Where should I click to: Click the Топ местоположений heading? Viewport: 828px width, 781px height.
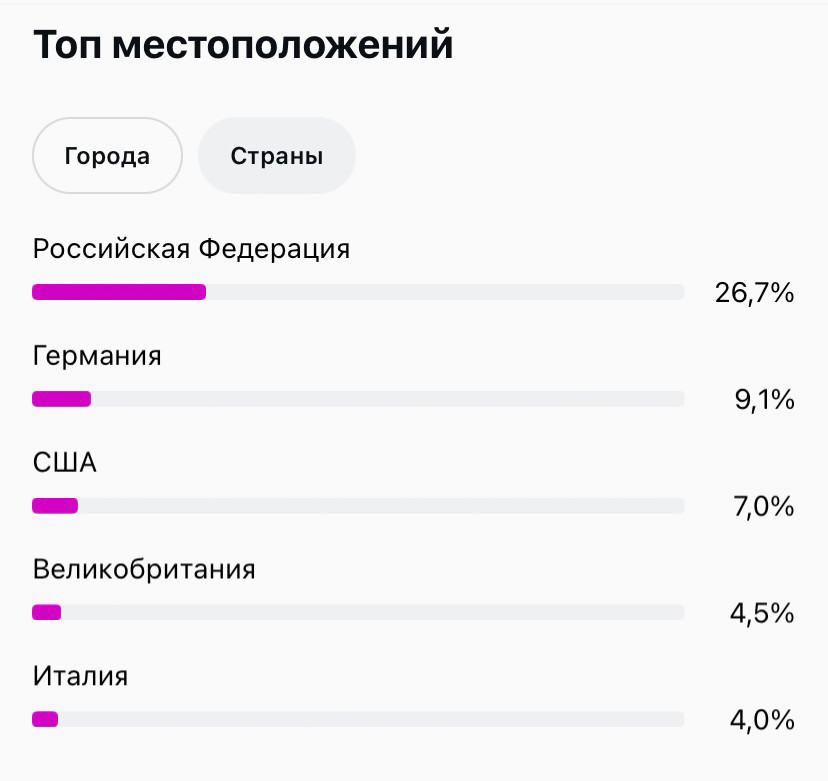point(242,44)
